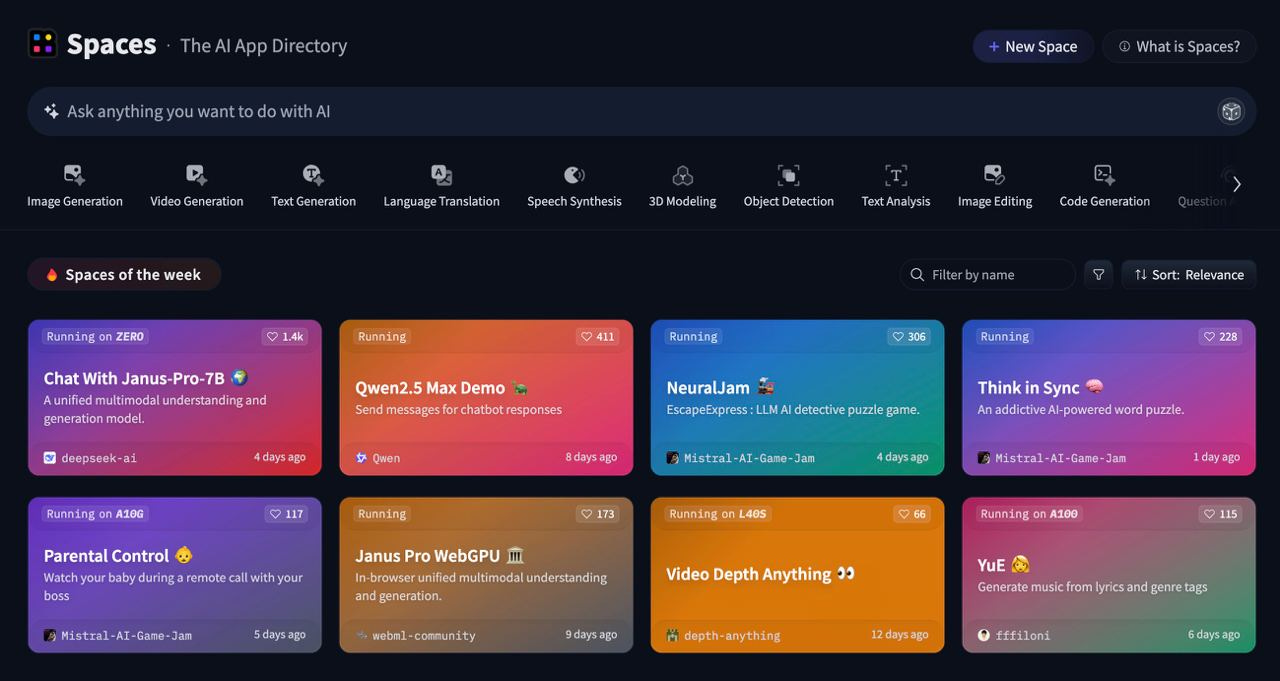Click the Filter by name field
Screen dimensions: 1280x681
988,274
